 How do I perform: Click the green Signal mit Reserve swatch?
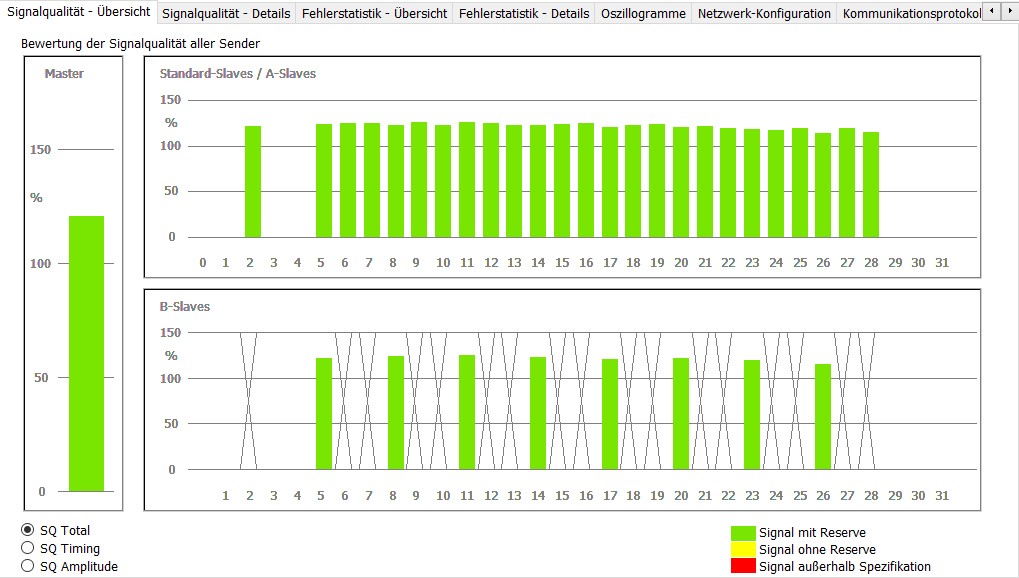point(743,533)
